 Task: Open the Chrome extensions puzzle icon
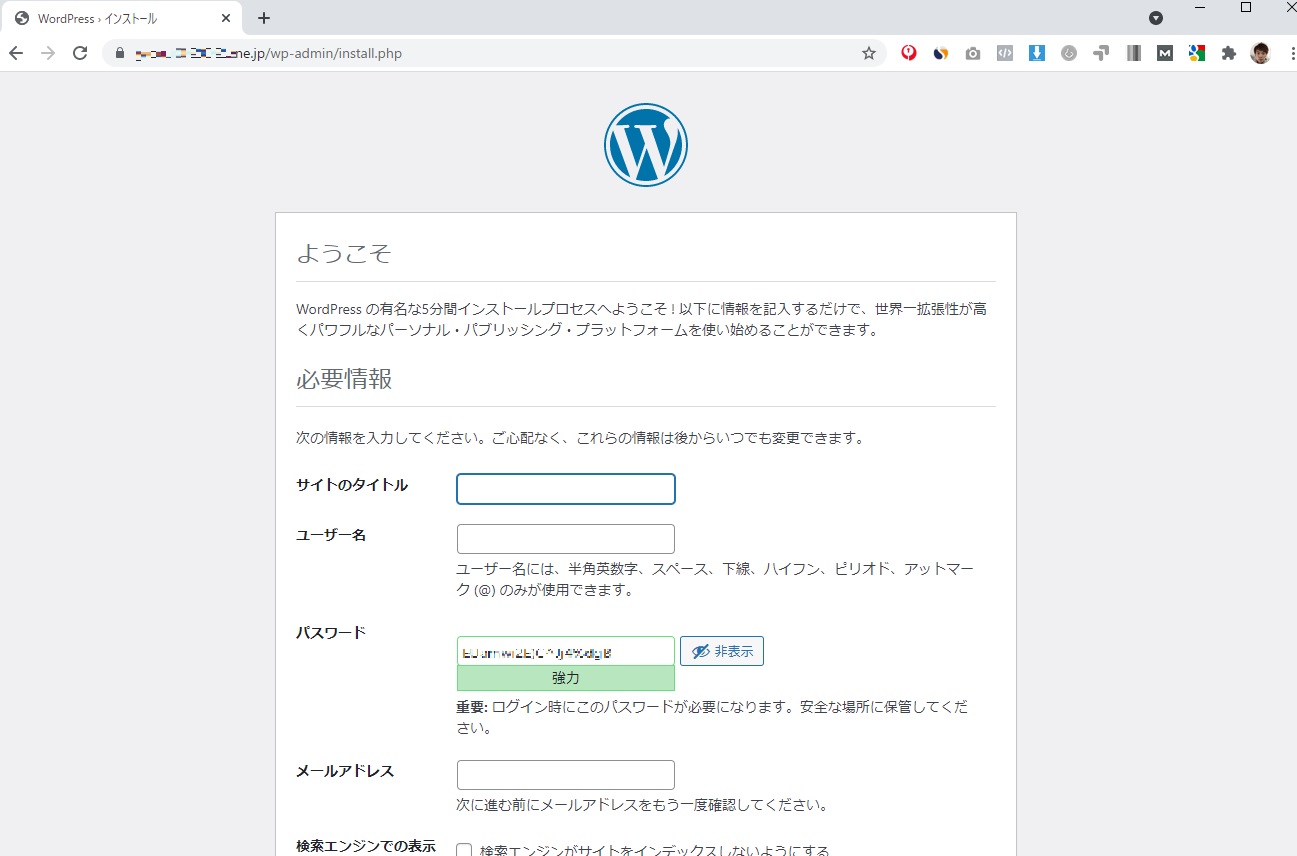coord(1228,53)
